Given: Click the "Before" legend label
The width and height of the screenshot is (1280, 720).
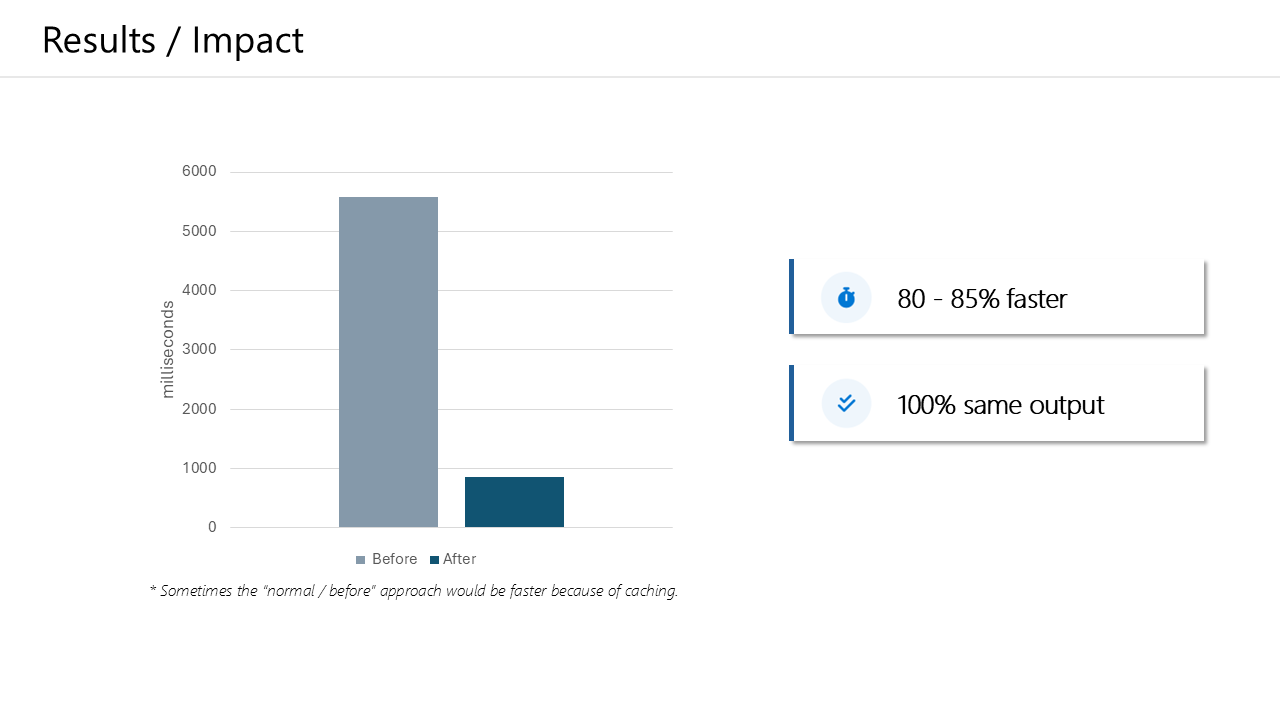Looking at the screenshot, I should point(394,559).
